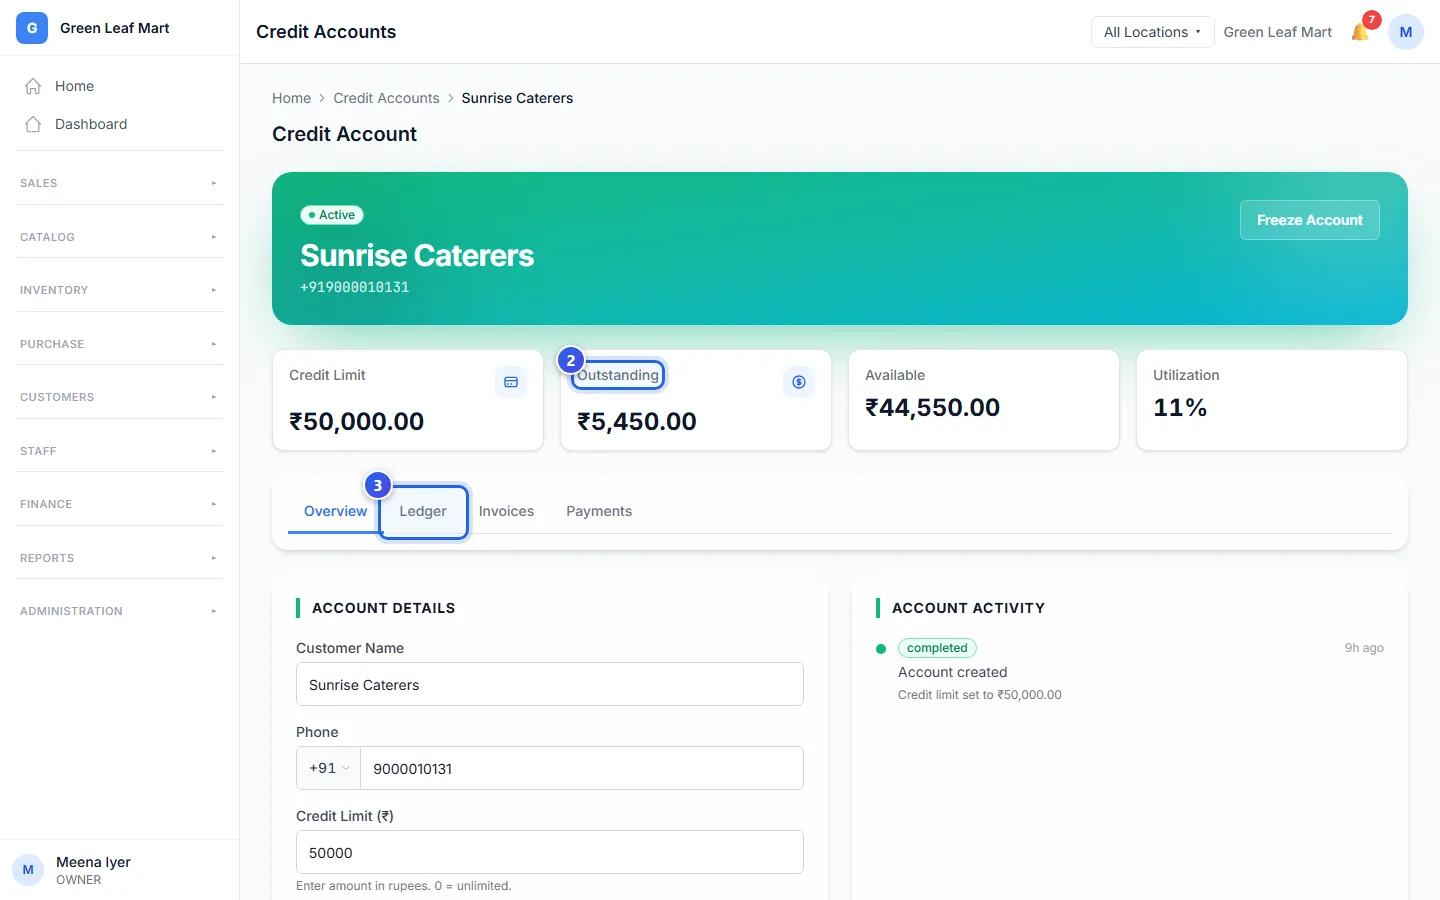This screenshot has width=1440, height=900.
Task: Click the ₹5,450.00 outstanding amount
Action: [636, 421]
